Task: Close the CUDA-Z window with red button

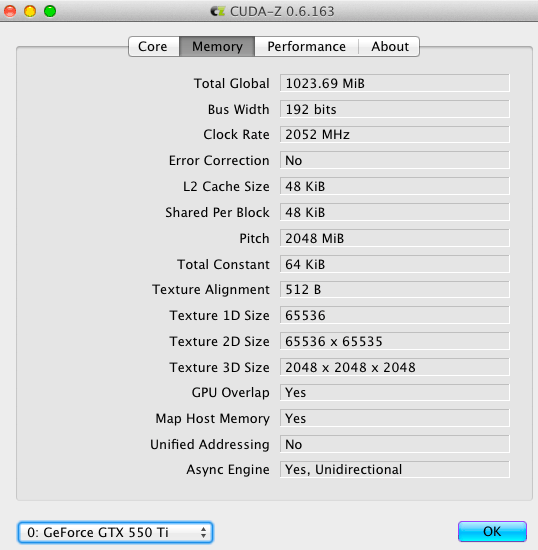Action: pos(10,11)
